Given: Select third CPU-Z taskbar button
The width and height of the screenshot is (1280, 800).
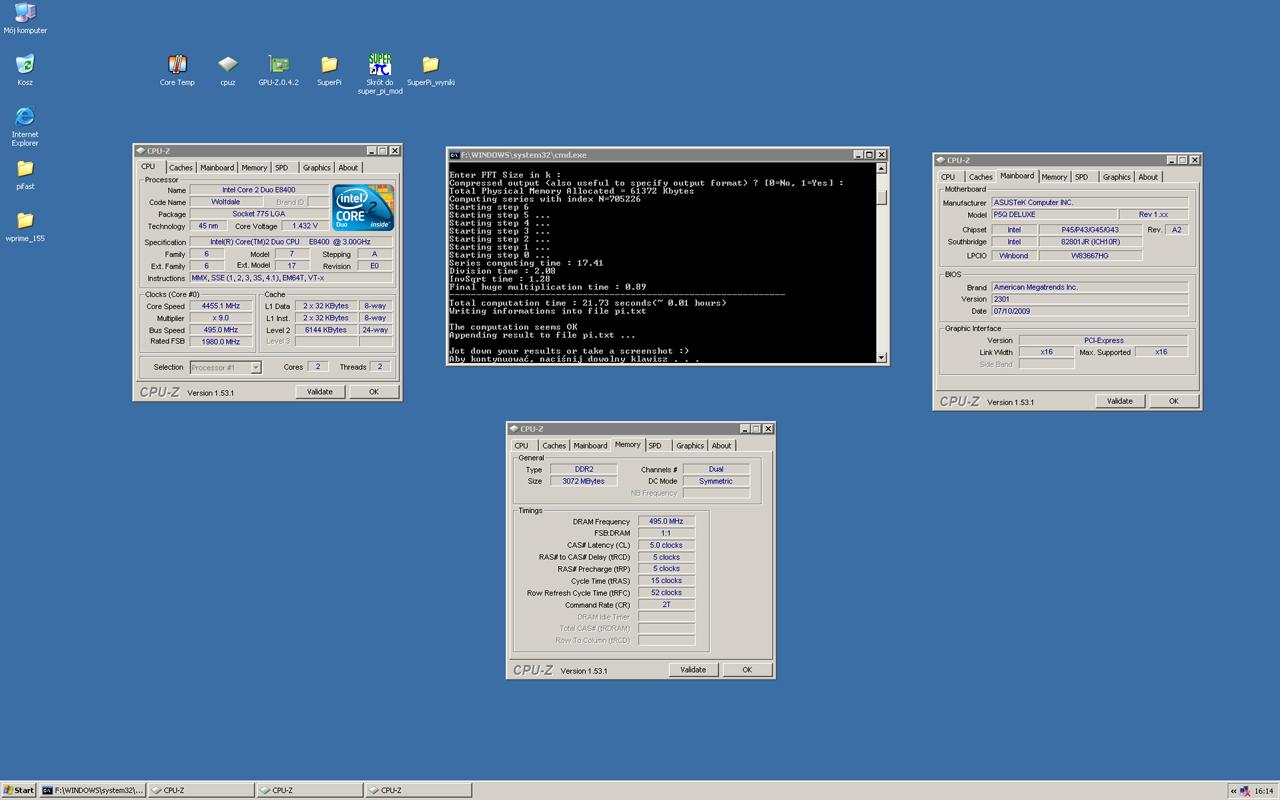Looking at the screenshot, I should coord(419,790).
